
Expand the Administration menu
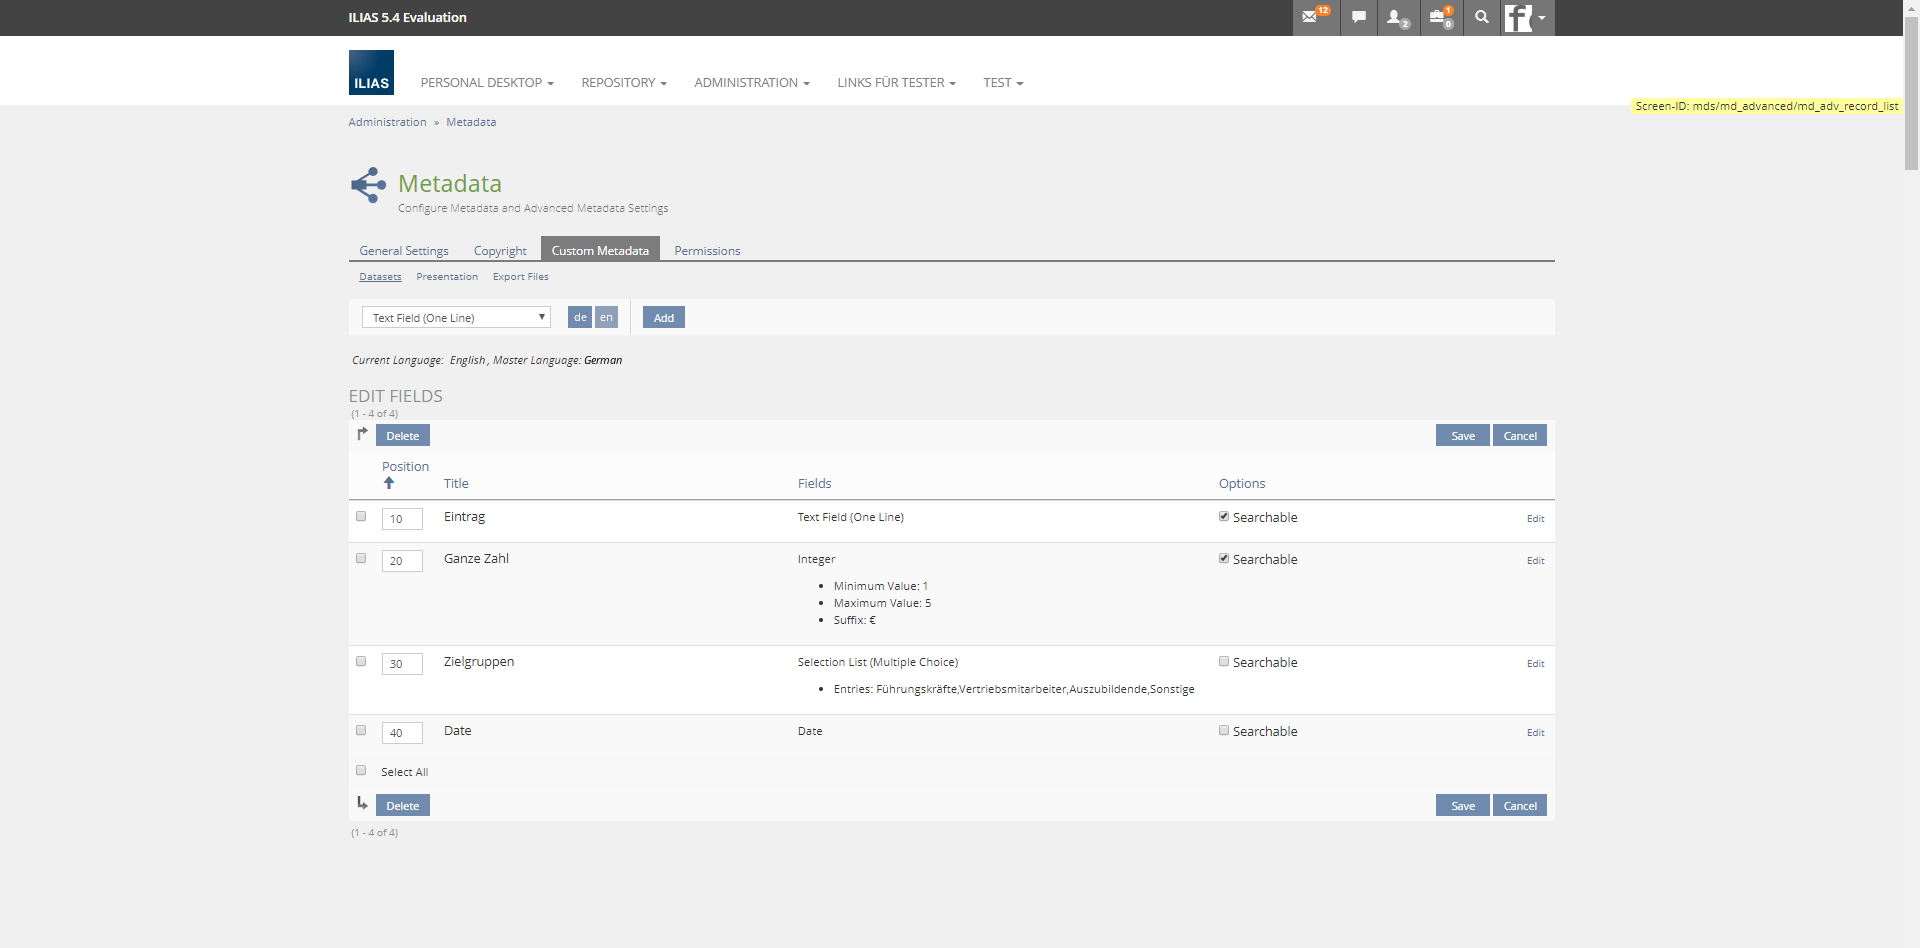coord(751,83)
